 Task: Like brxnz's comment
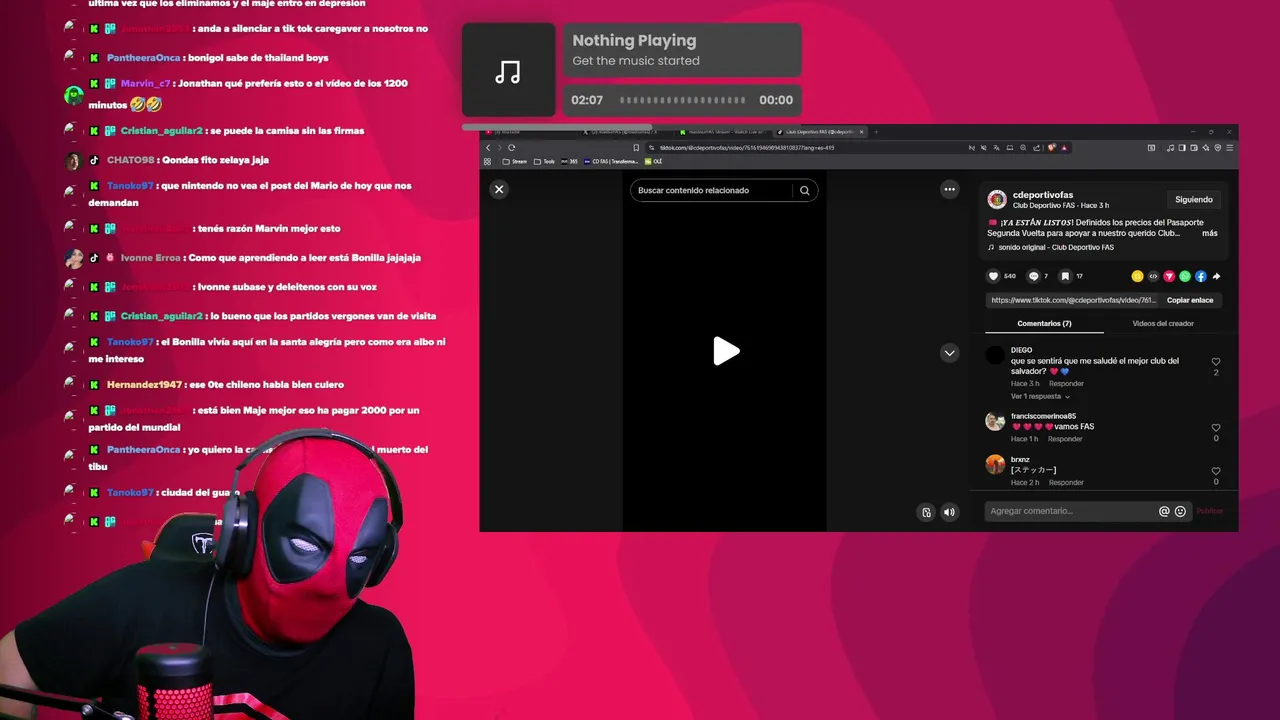point(1216,471)
